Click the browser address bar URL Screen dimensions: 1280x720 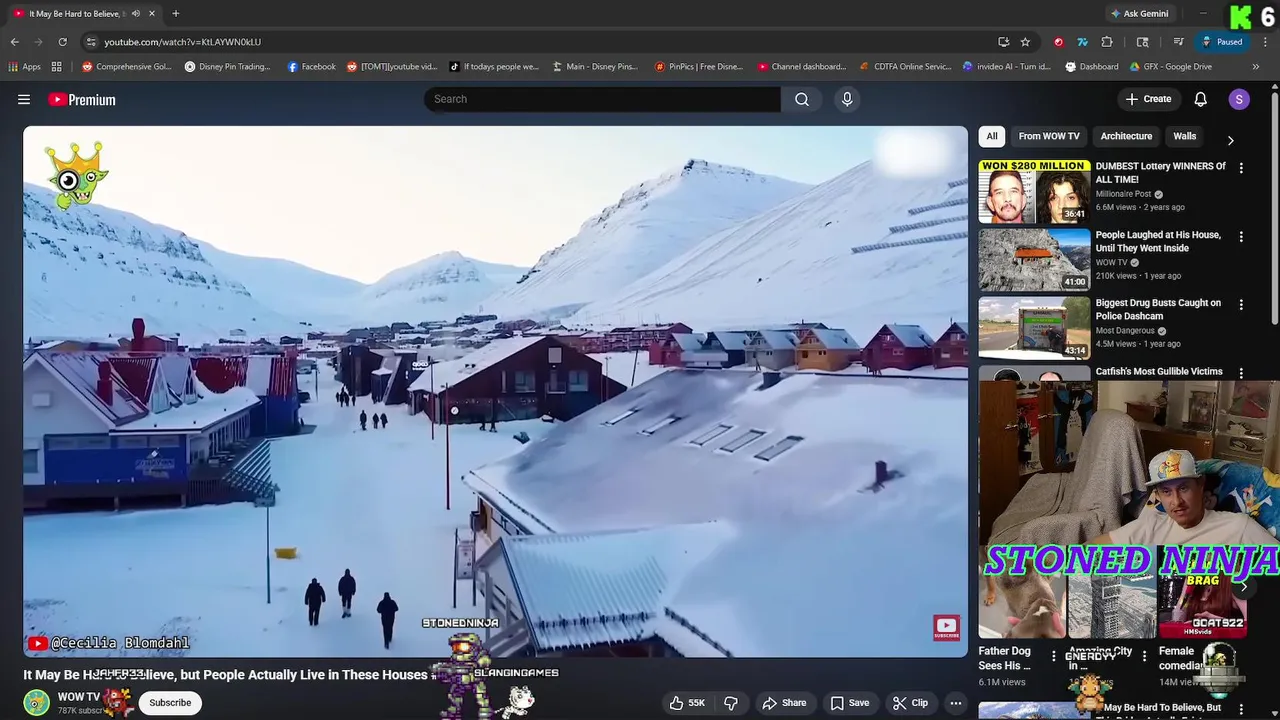pyautogui.click(x=183, y=42)
